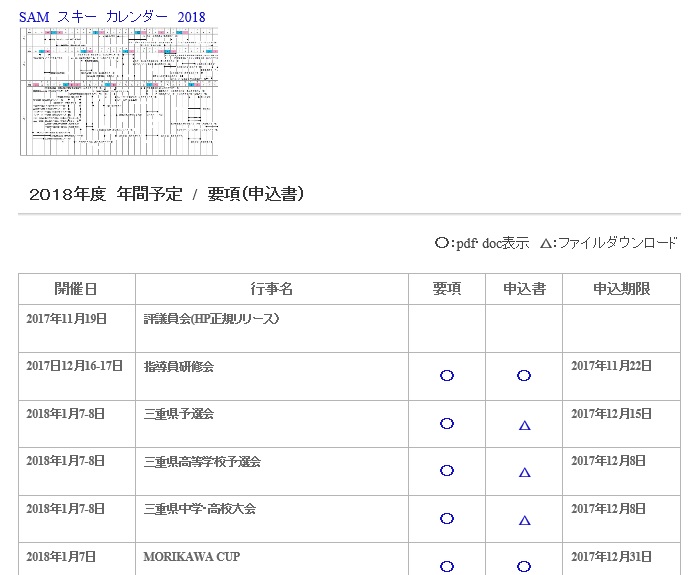Click the ski calendar thumbnail image
Viewport: 697px width, 575px height.
(118, 91)
